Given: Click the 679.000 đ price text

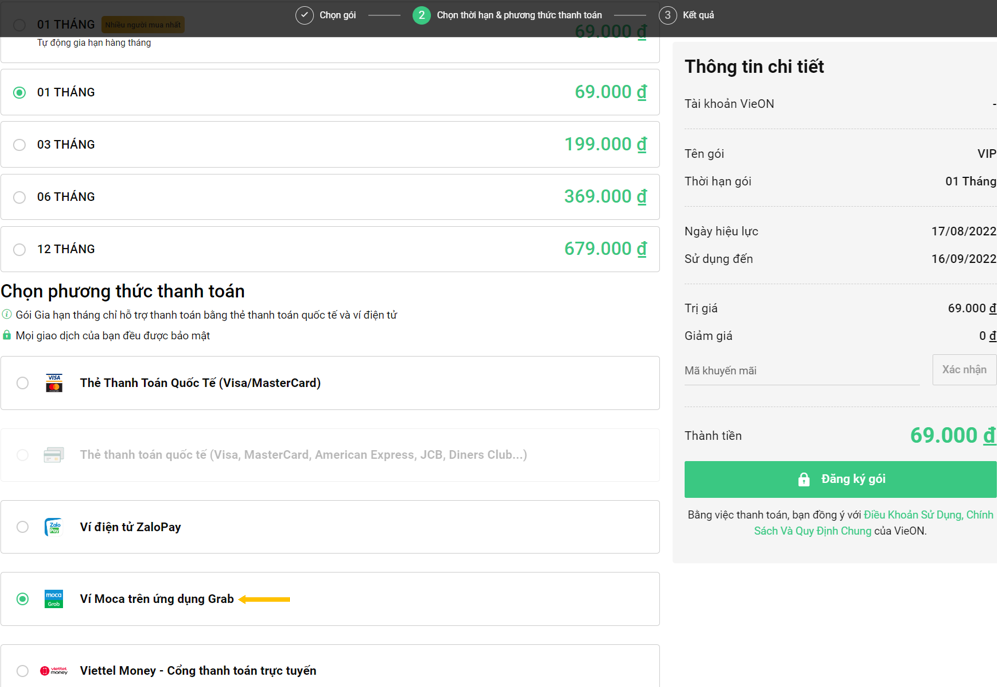Looking at the screenshot, I should pos(605,249).
